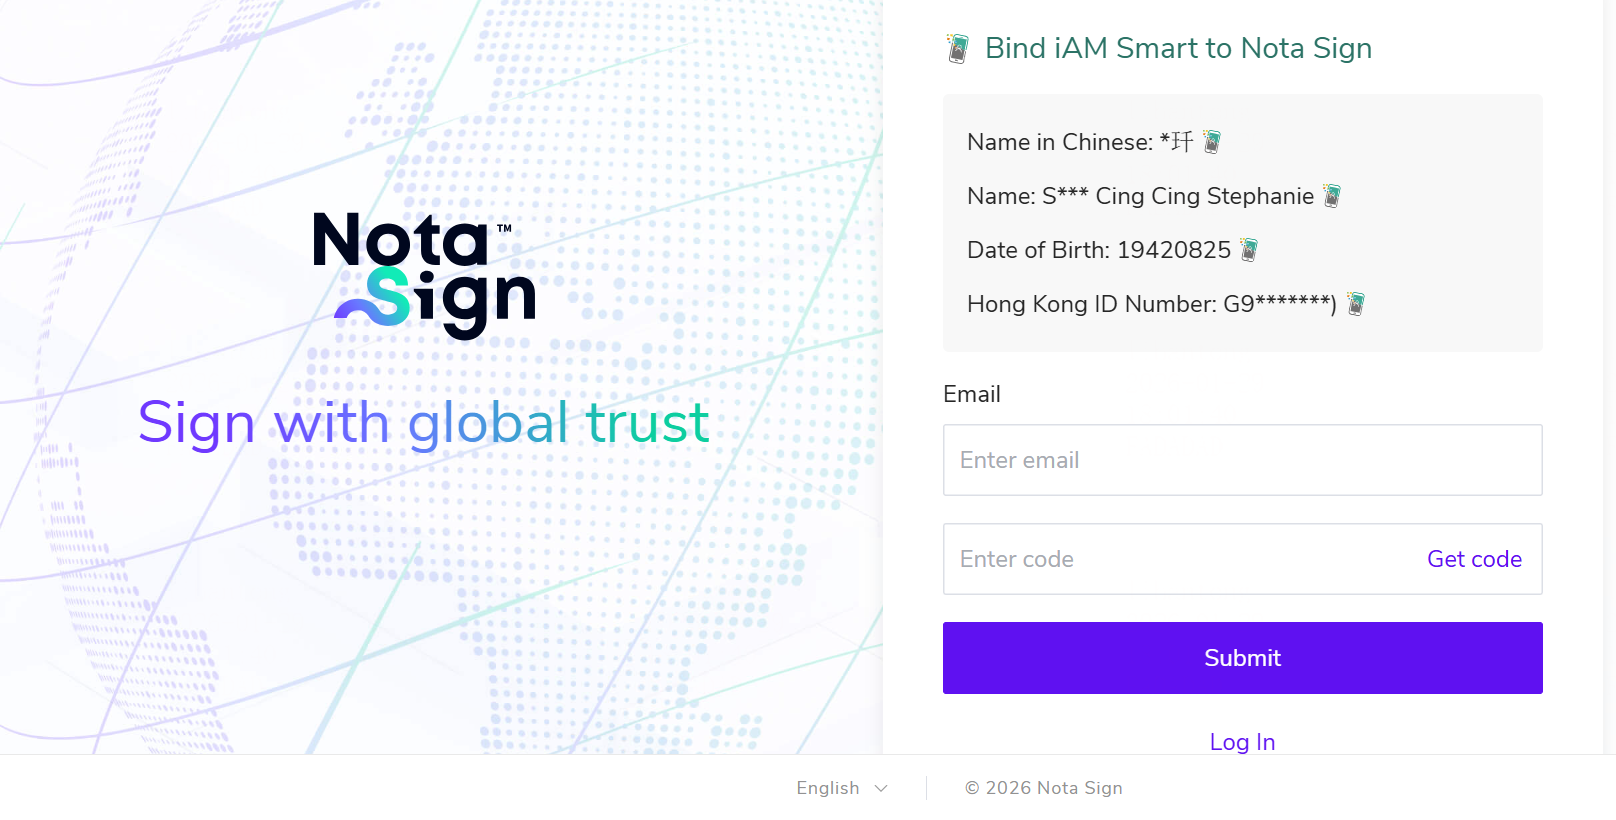Click iAM Smart icon after Cing Cing Stephanie
Image resolution: width=1616 pixels, height=820 pixels.
pos(1332,196)
